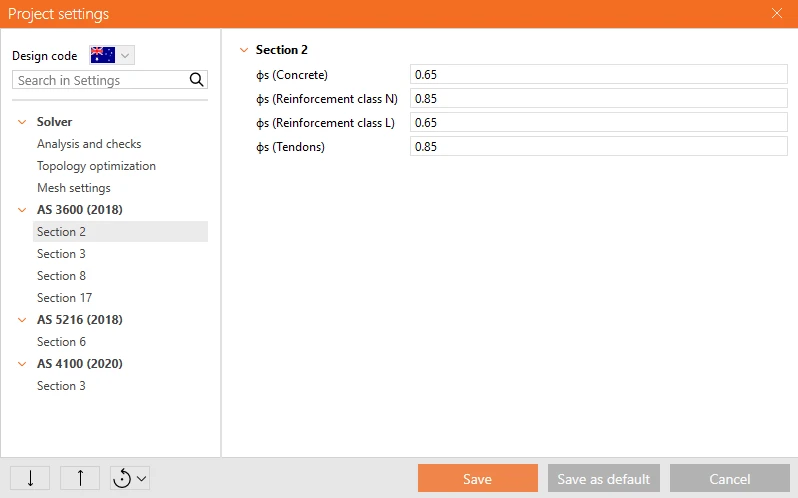The height and width of the screenshot is (498, 798).
Task: Click the Reinforcement class L value field
Action: pos(598,122)
